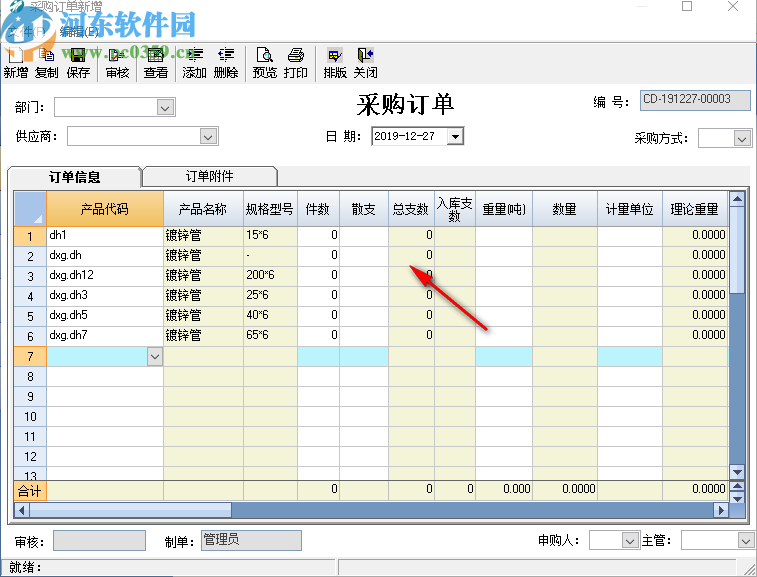This screenshot has height=577, width=757.
Task: Select row header number 10
Action: coord(30,417)
